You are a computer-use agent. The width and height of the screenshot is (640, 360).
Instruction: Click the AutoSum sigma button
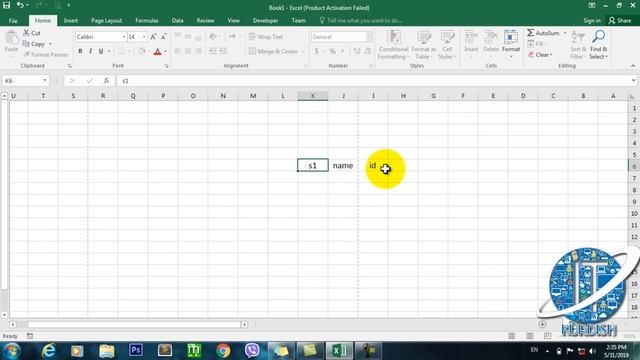pyautogui.click(x=543, y=33)
